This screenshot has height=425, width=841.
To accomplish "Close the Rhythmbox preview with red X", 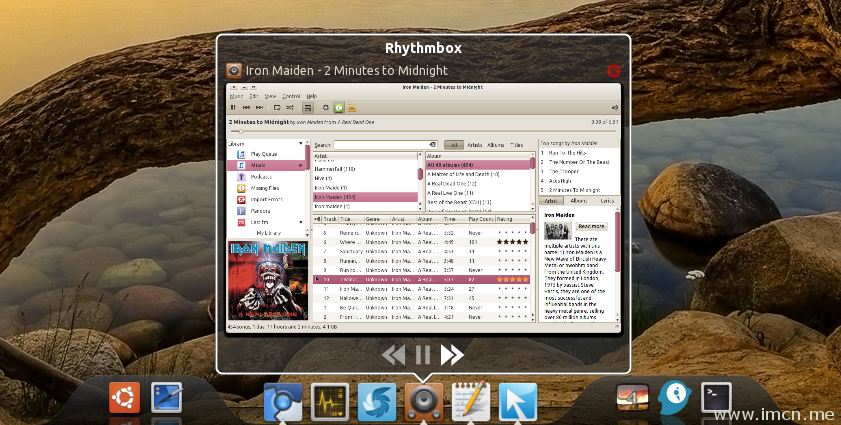I will click(x=614, y=71).
